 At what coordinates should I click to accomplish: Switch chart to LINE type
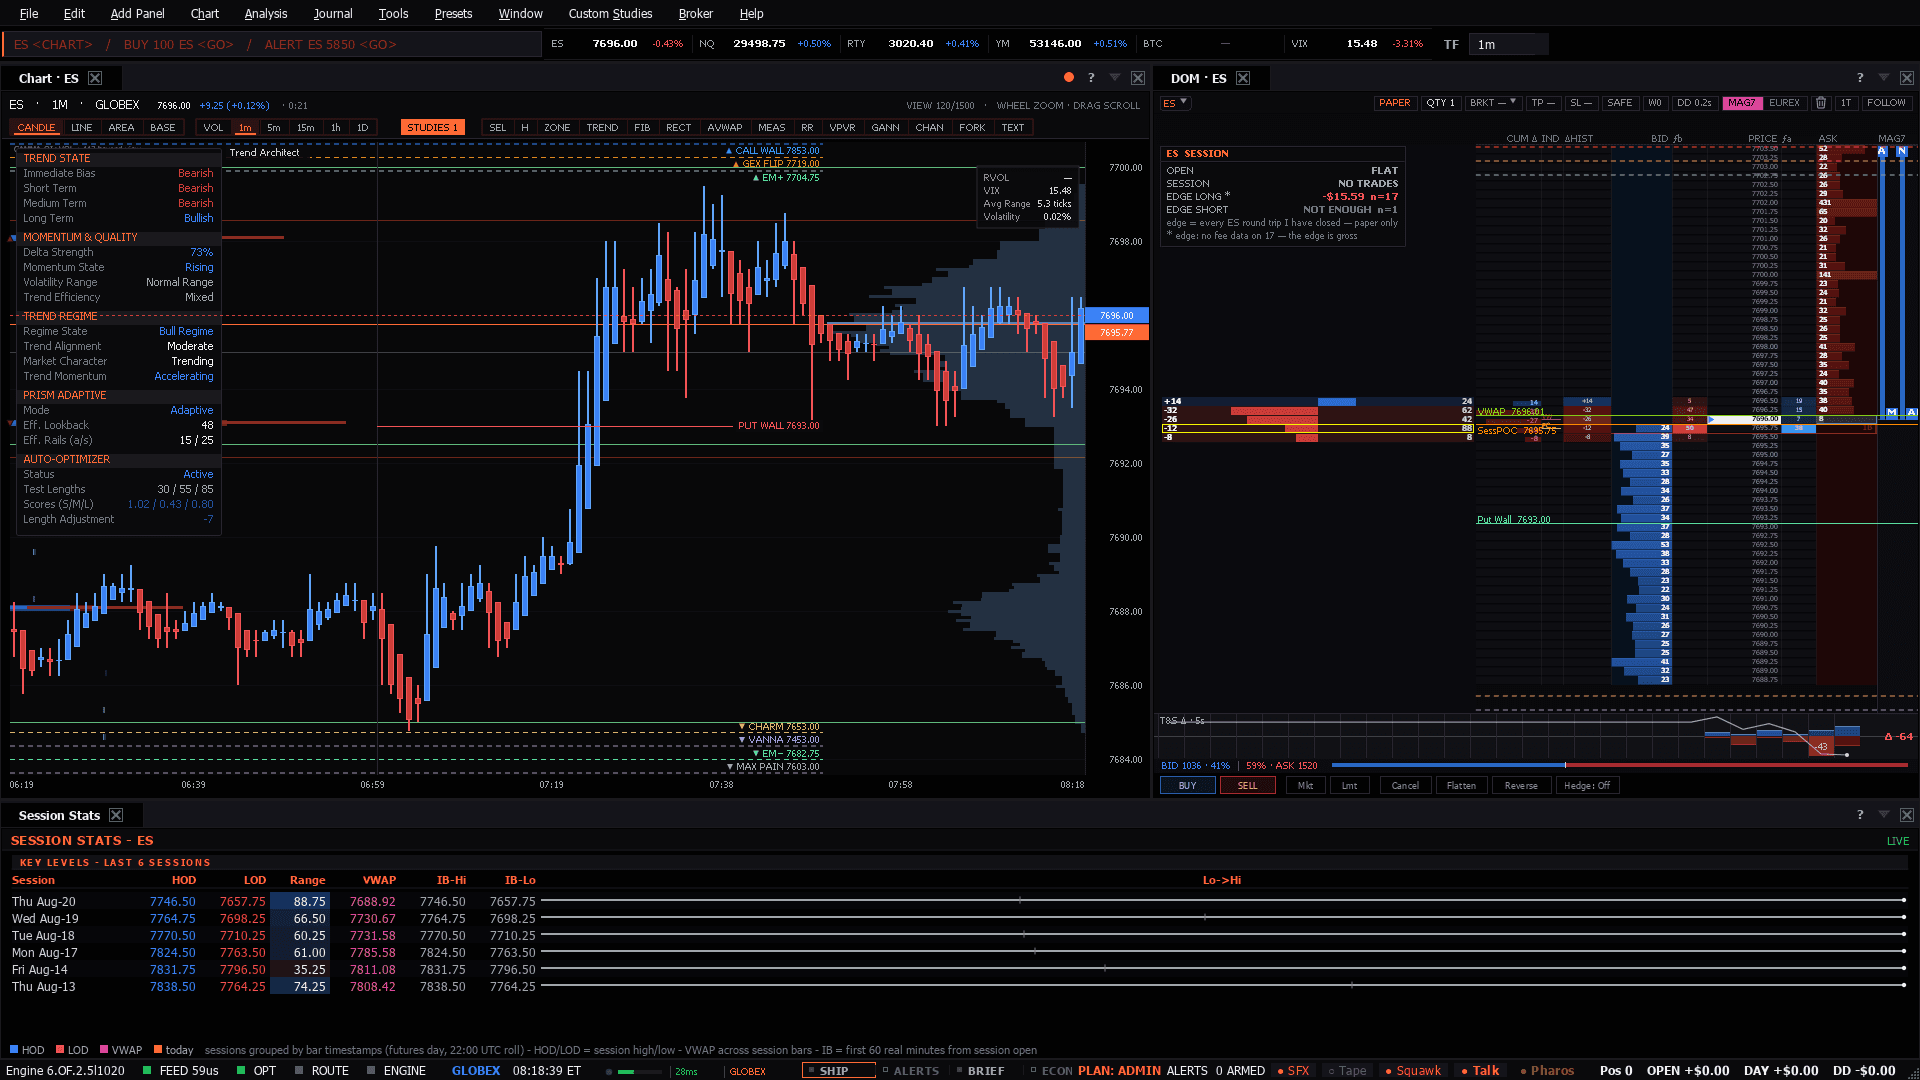pos(82,128)
